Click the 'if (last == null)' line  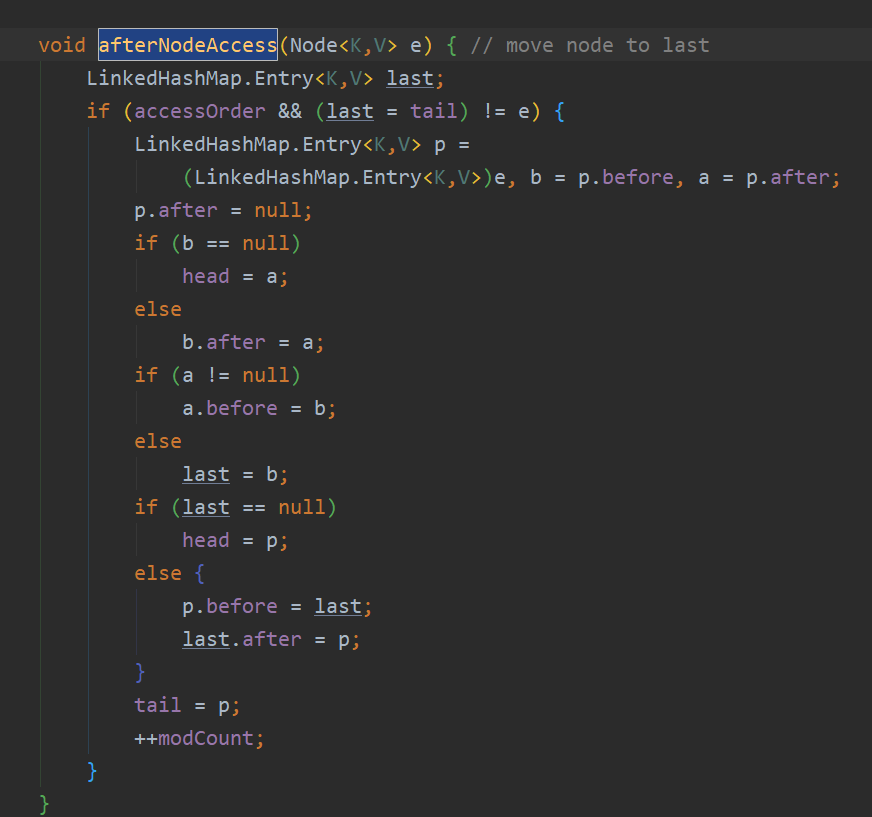235,507
